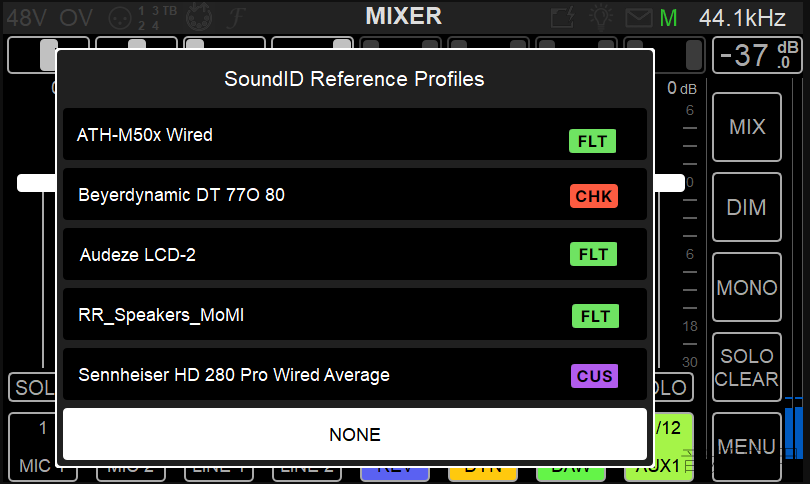Click the script F function icon
810x484 pixels.
tap(236, 18)
